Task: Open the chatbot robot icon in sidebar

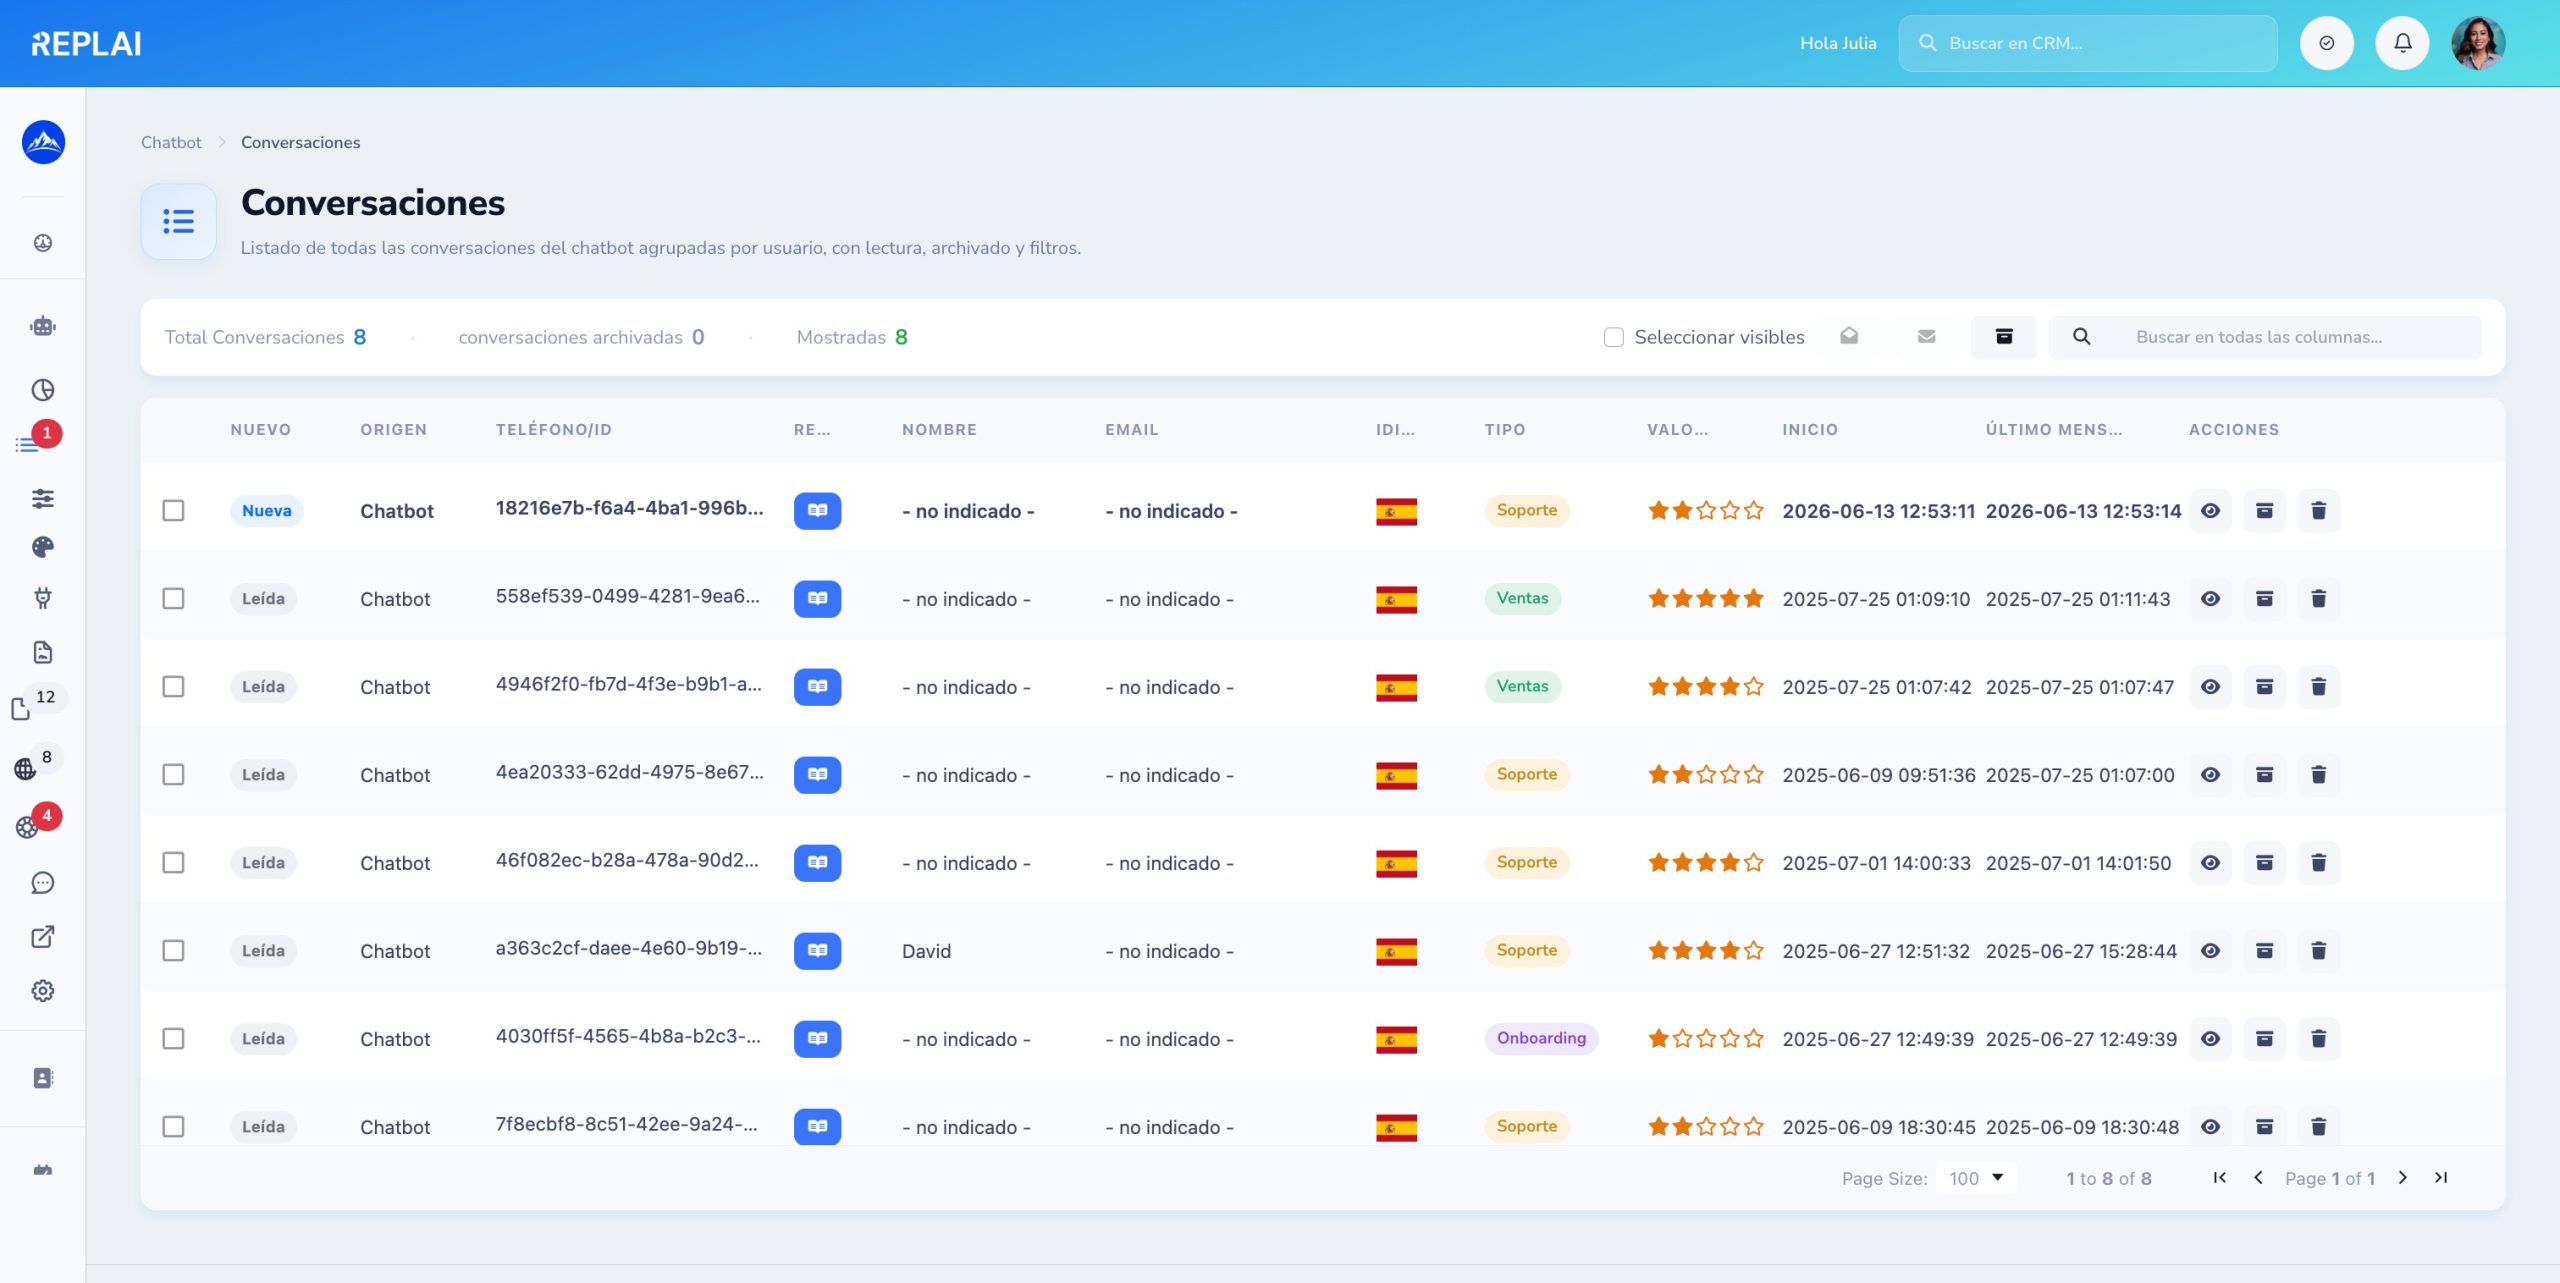Action: [43, 326]
